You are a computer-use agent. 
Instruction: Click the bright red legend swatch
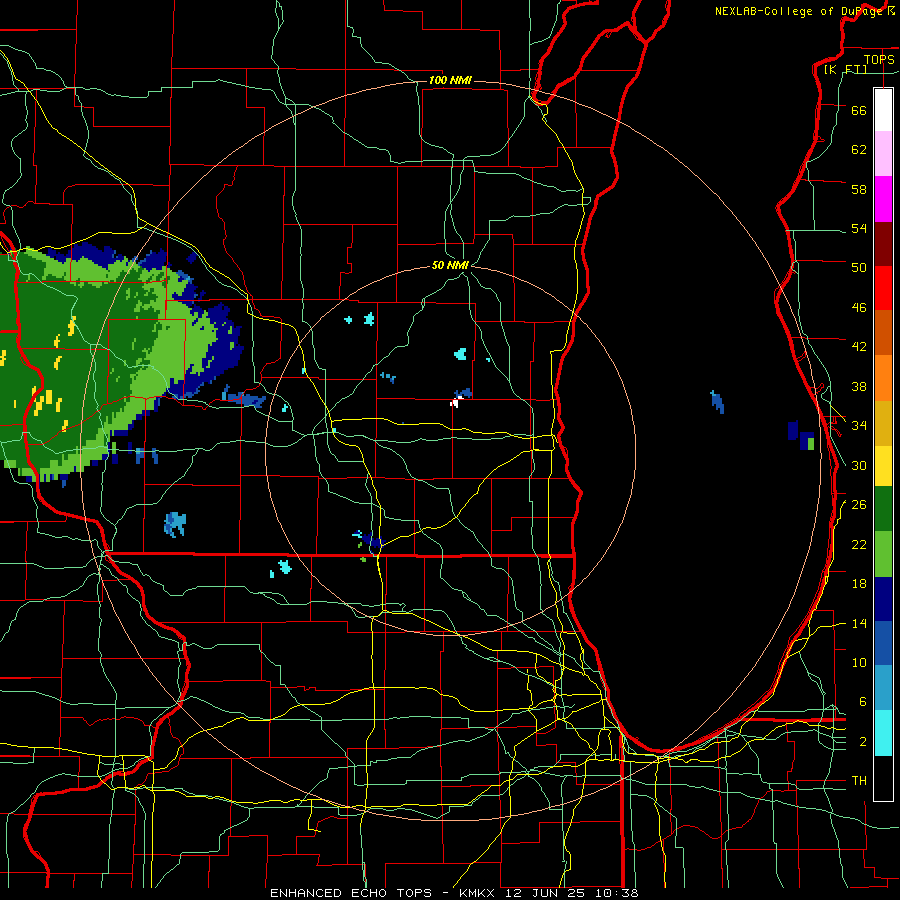pos(883,288)
